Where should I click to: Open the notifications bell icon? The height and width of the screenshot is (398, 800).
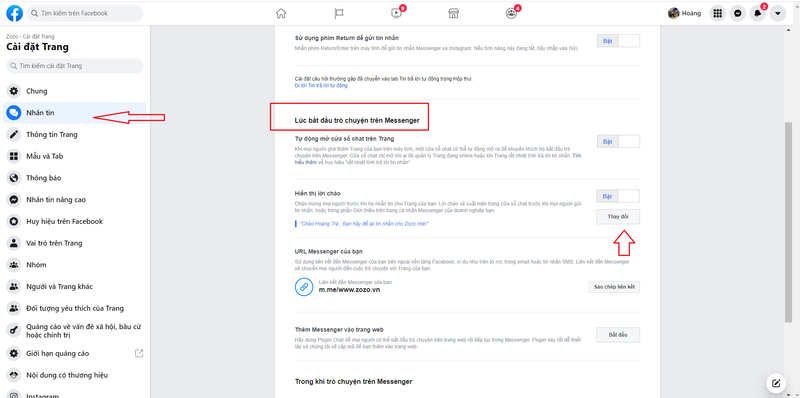(758, 13)
